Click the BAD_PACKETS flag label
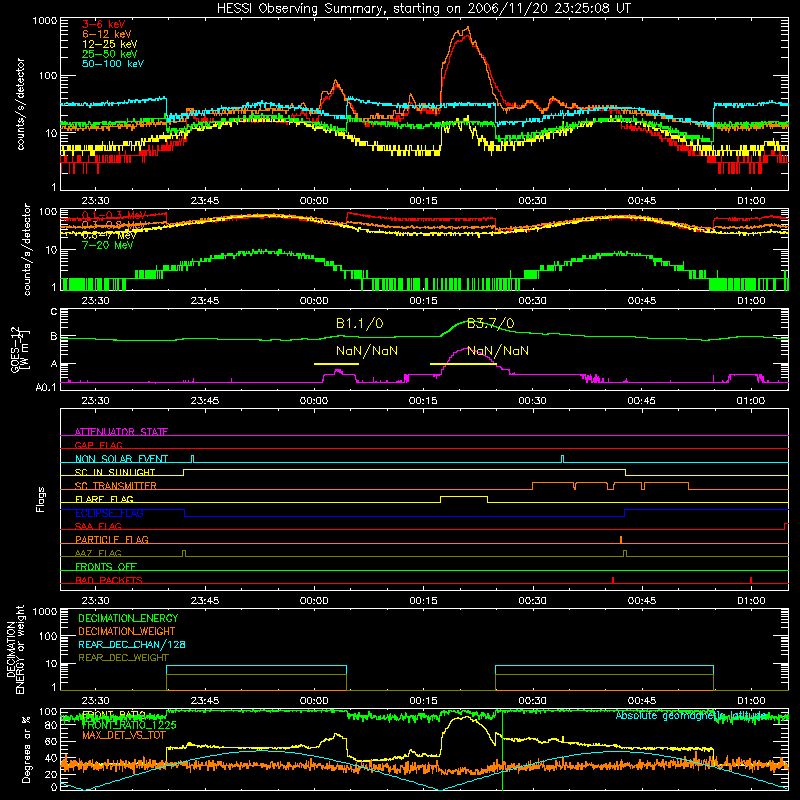The image size is (800, 800). point(109,580)
